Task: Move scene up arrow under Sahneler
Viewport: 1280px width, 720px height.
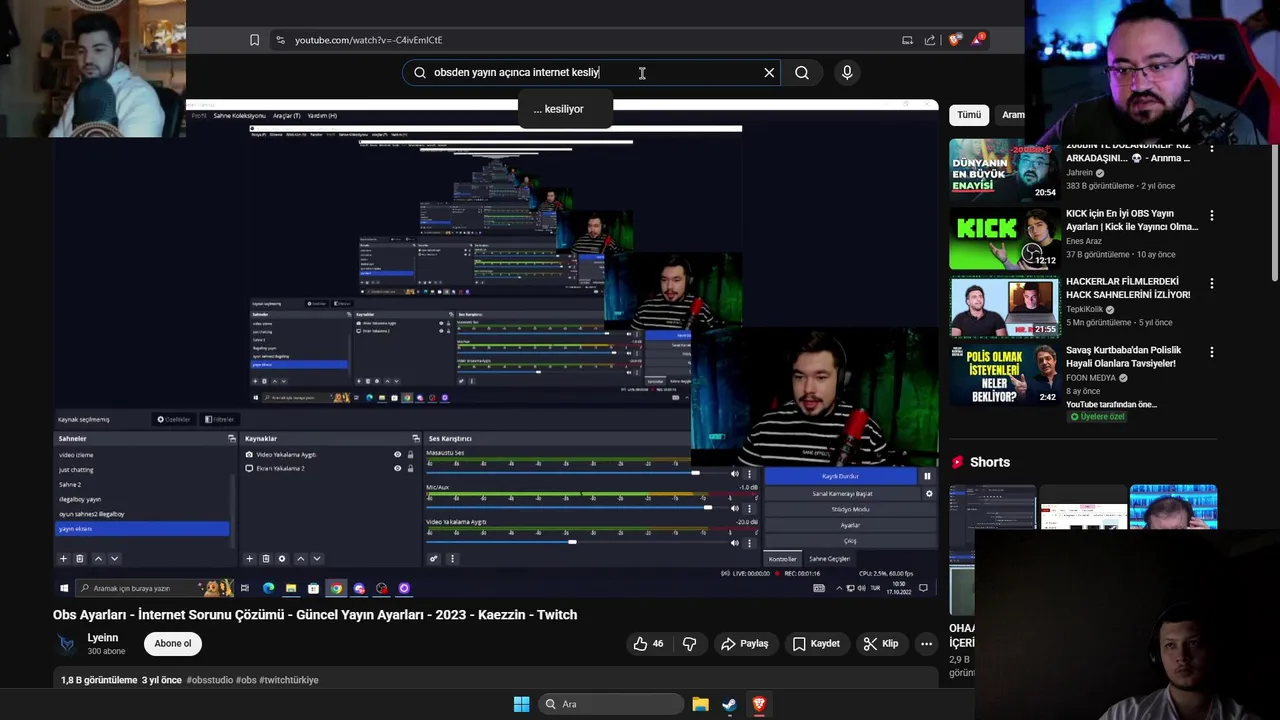Action: point(97,559)
